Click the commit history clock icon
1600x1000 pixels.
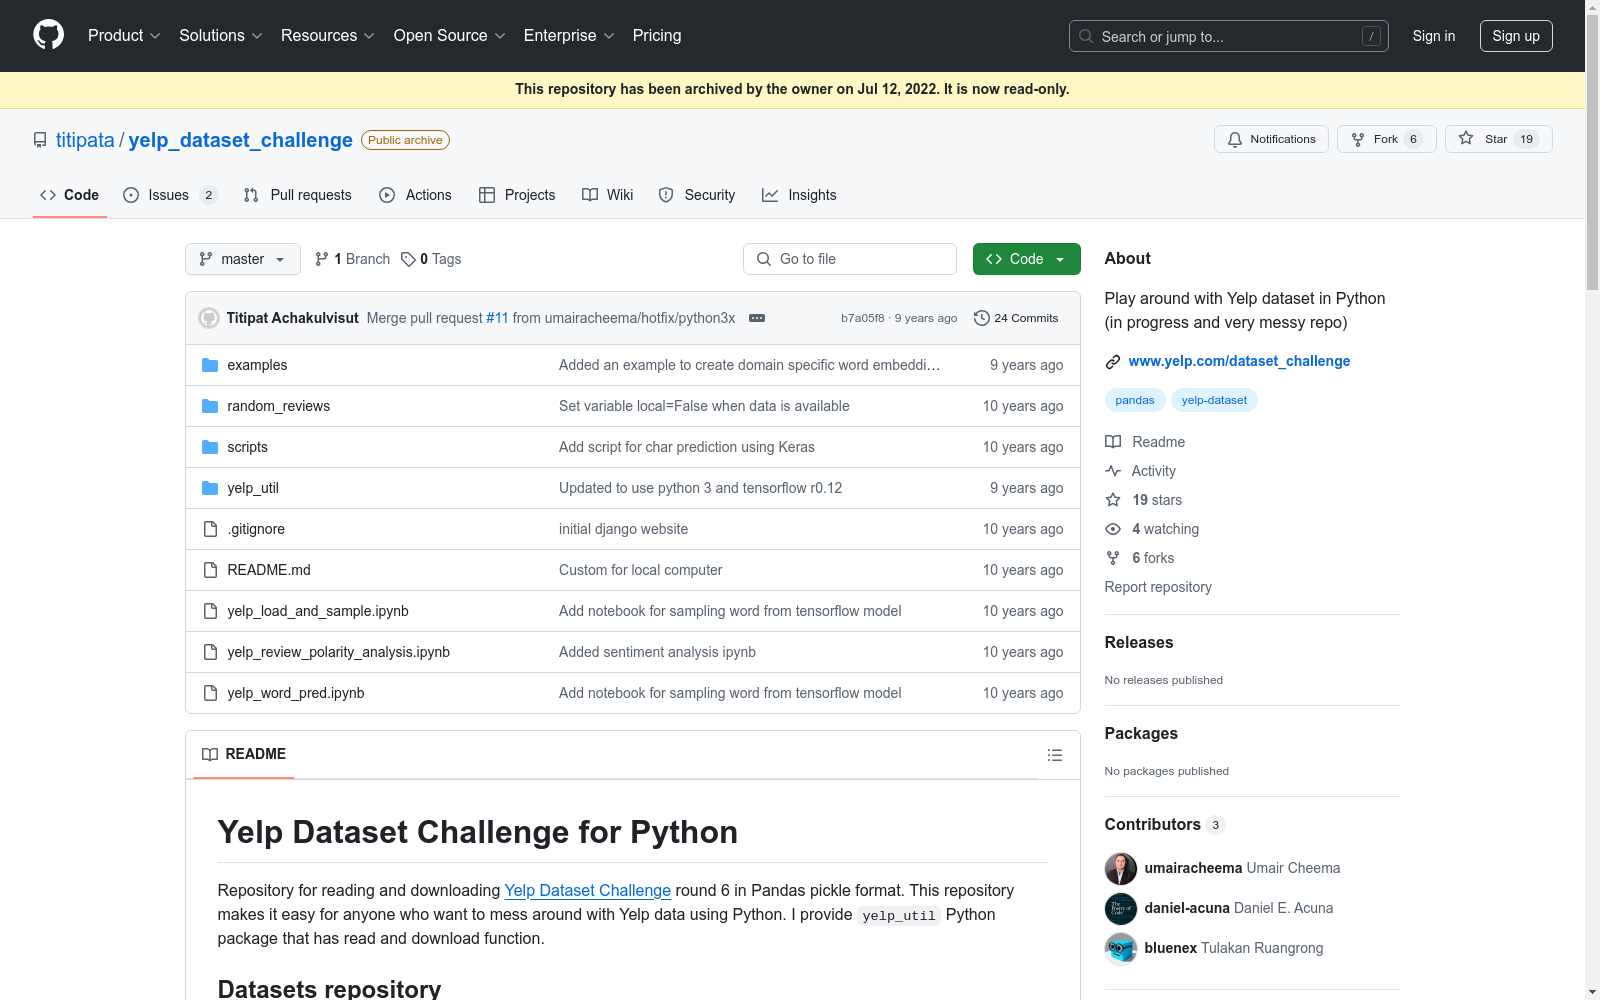(x=982, y=318)
